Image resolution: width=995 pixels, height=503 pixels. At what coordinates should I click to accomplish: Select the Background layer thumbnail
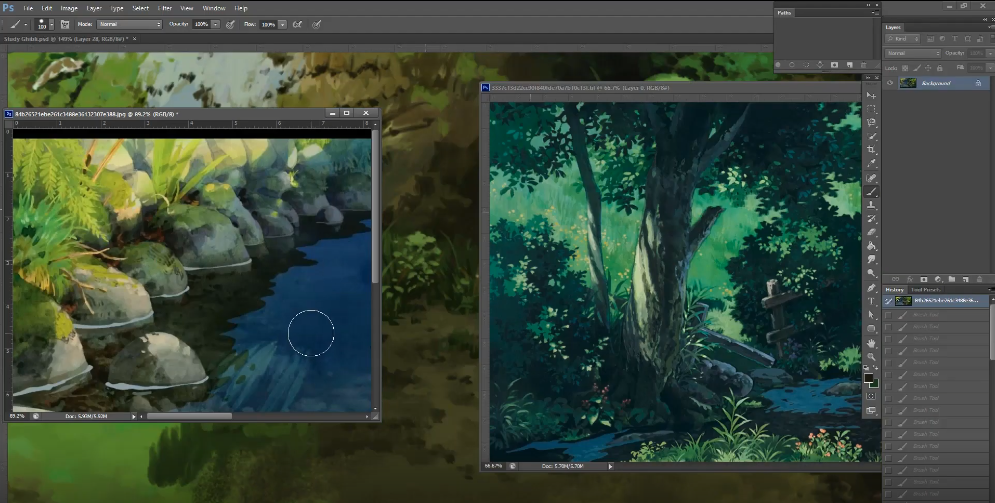(x=909, y=84)
